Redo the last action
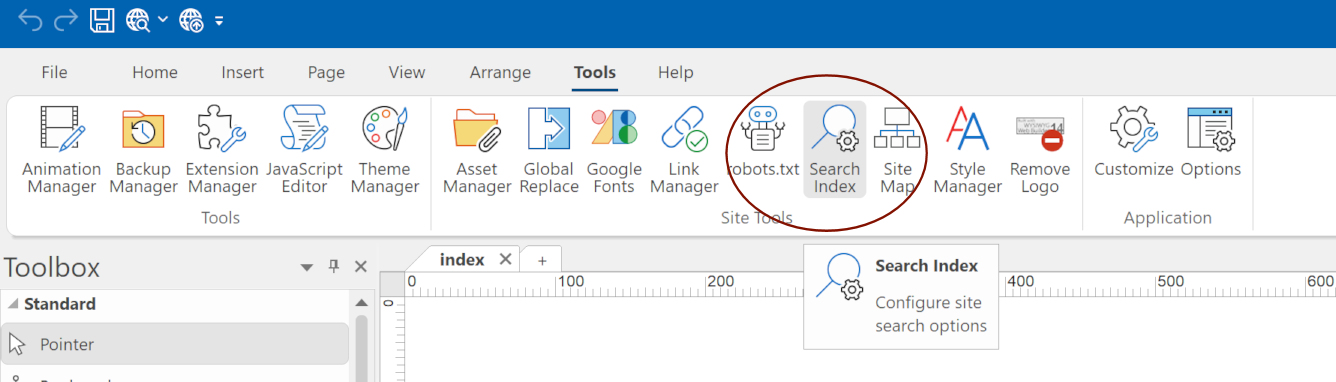Viewport: 1336px width, 382px height. coord(66,20)
